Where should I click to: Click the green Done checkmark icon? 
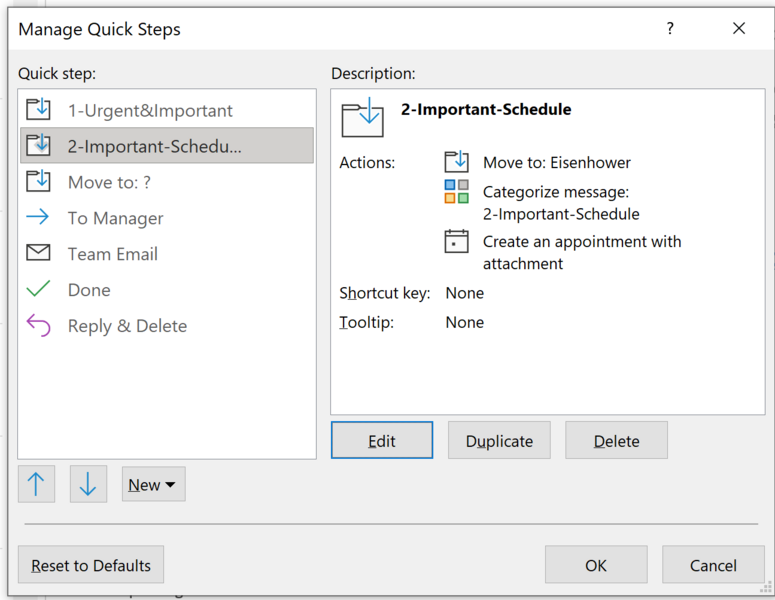coord(38,290)
